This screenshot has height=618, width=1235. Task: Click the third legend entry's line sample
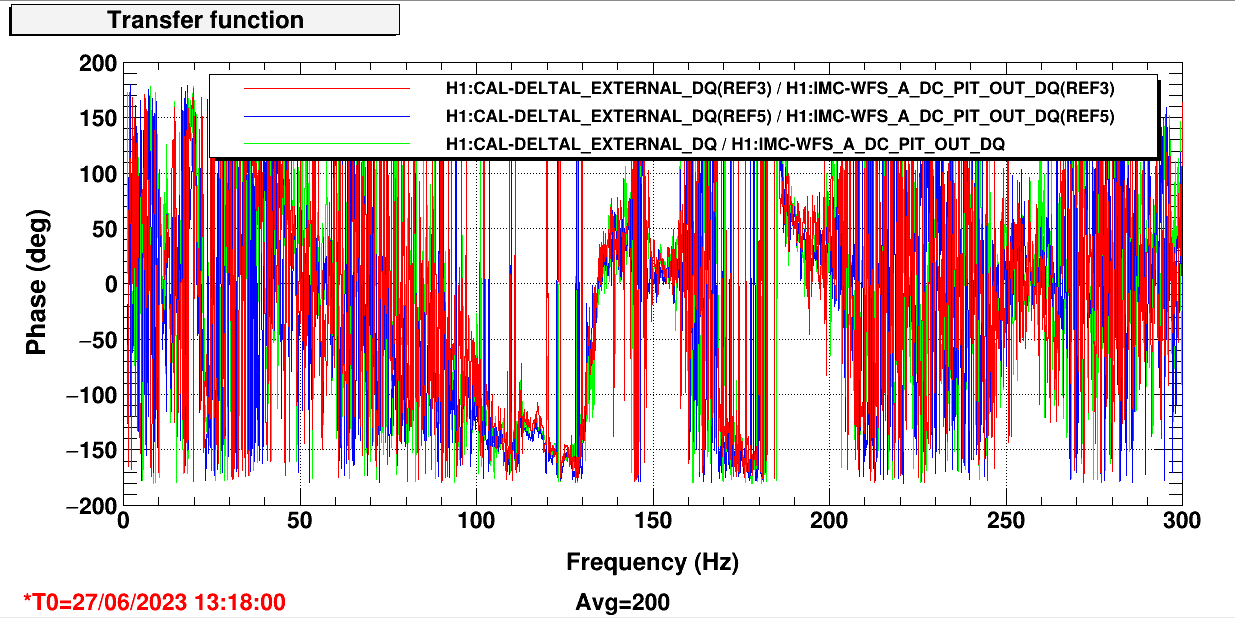point(327,145)
